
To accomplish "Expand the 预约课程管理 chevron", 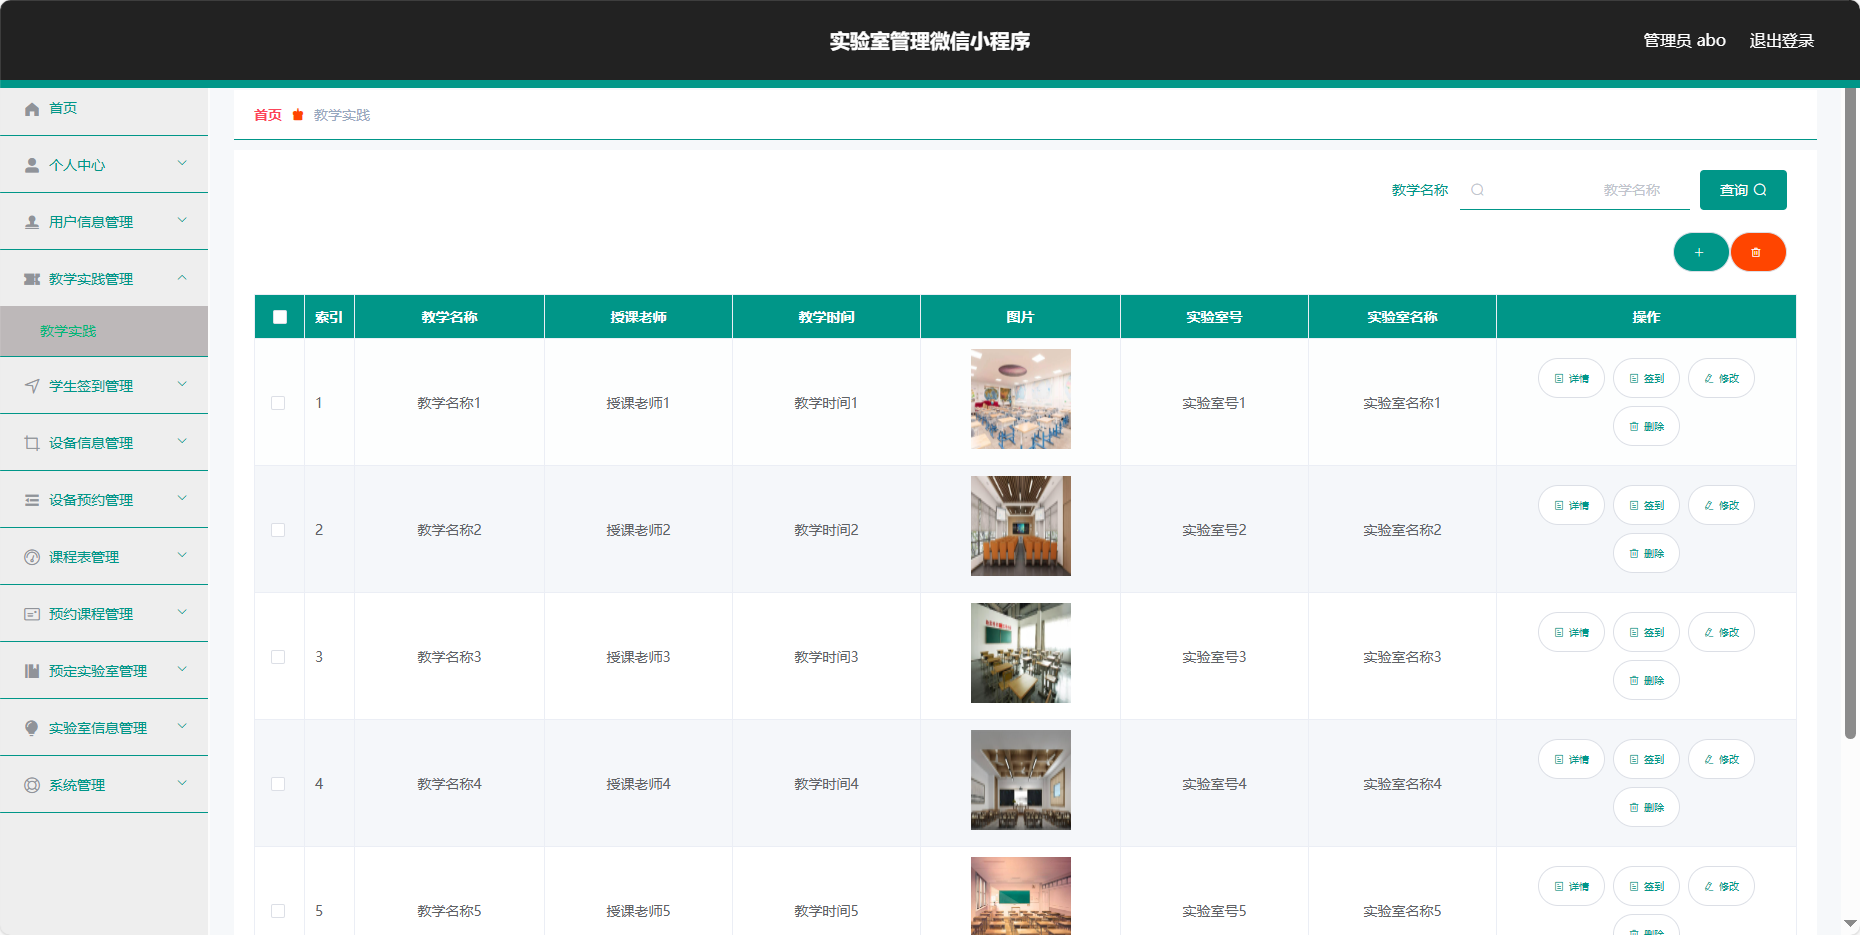I will click(182, 612).
